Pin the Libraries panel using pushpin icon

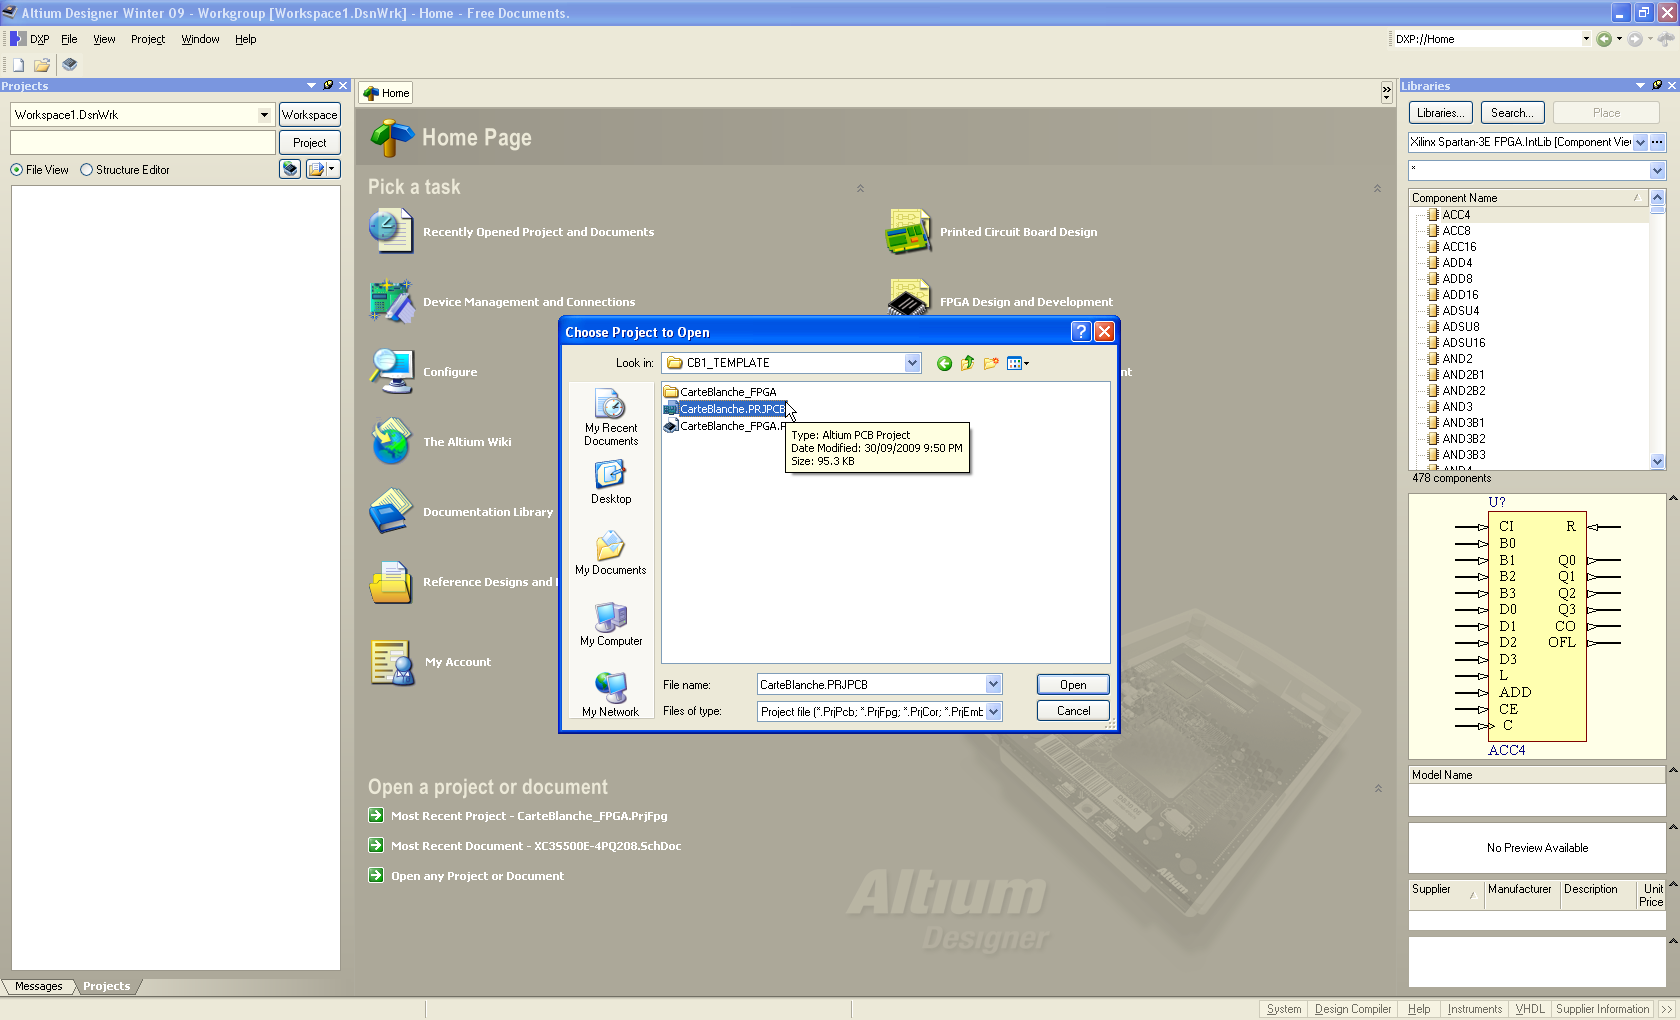tap(1657, 85)
